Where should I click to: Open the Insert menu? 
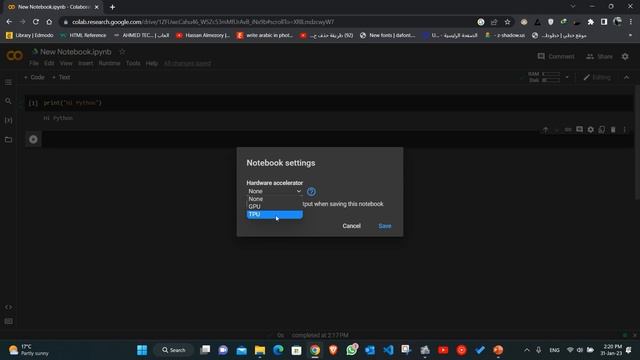click(x=85, y=63)
